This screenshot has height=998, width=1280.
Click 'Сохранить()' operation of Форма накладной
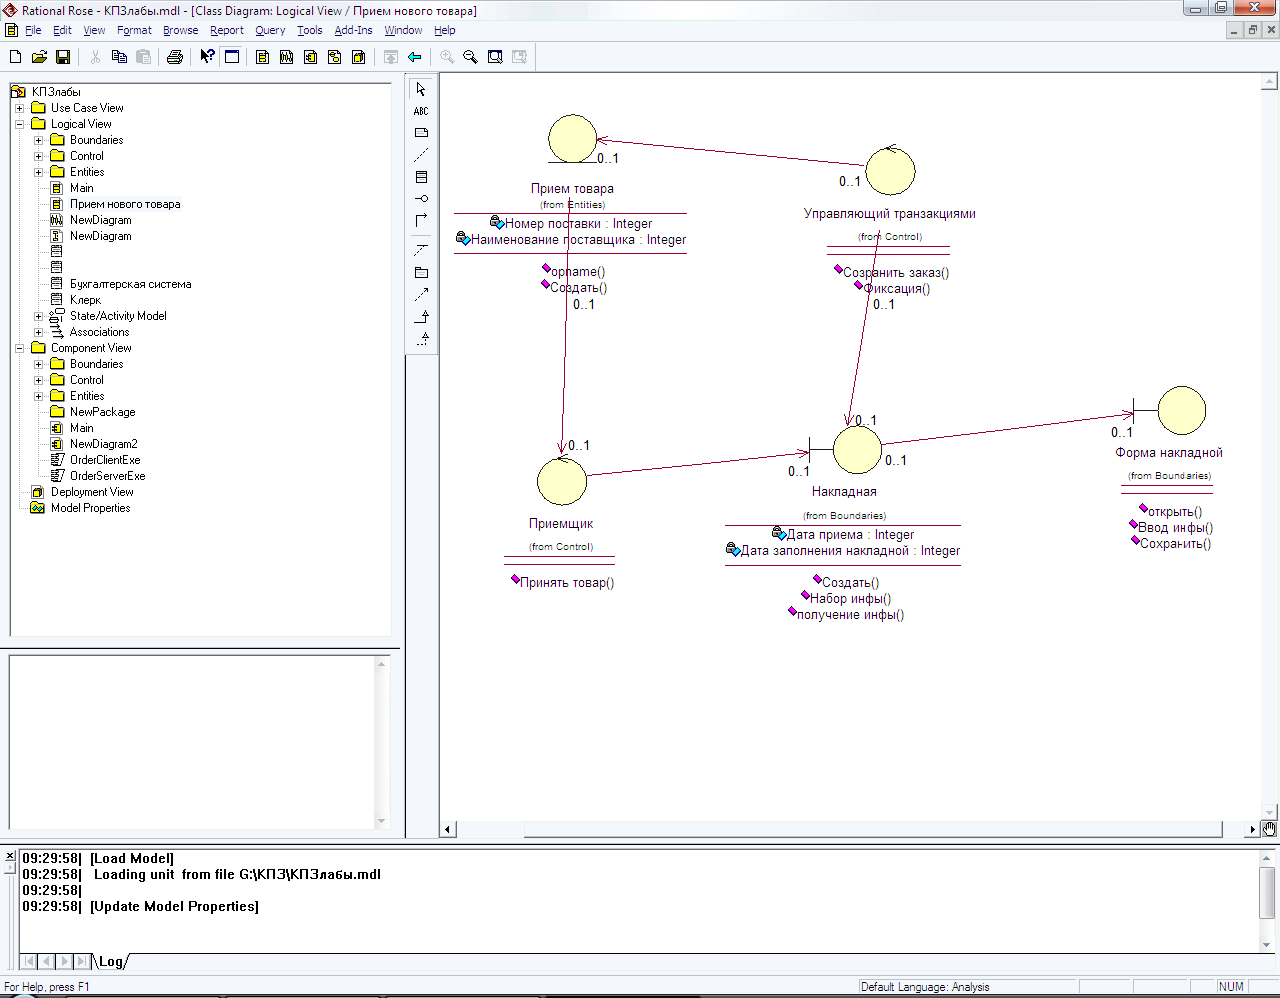click(1175, 544)
